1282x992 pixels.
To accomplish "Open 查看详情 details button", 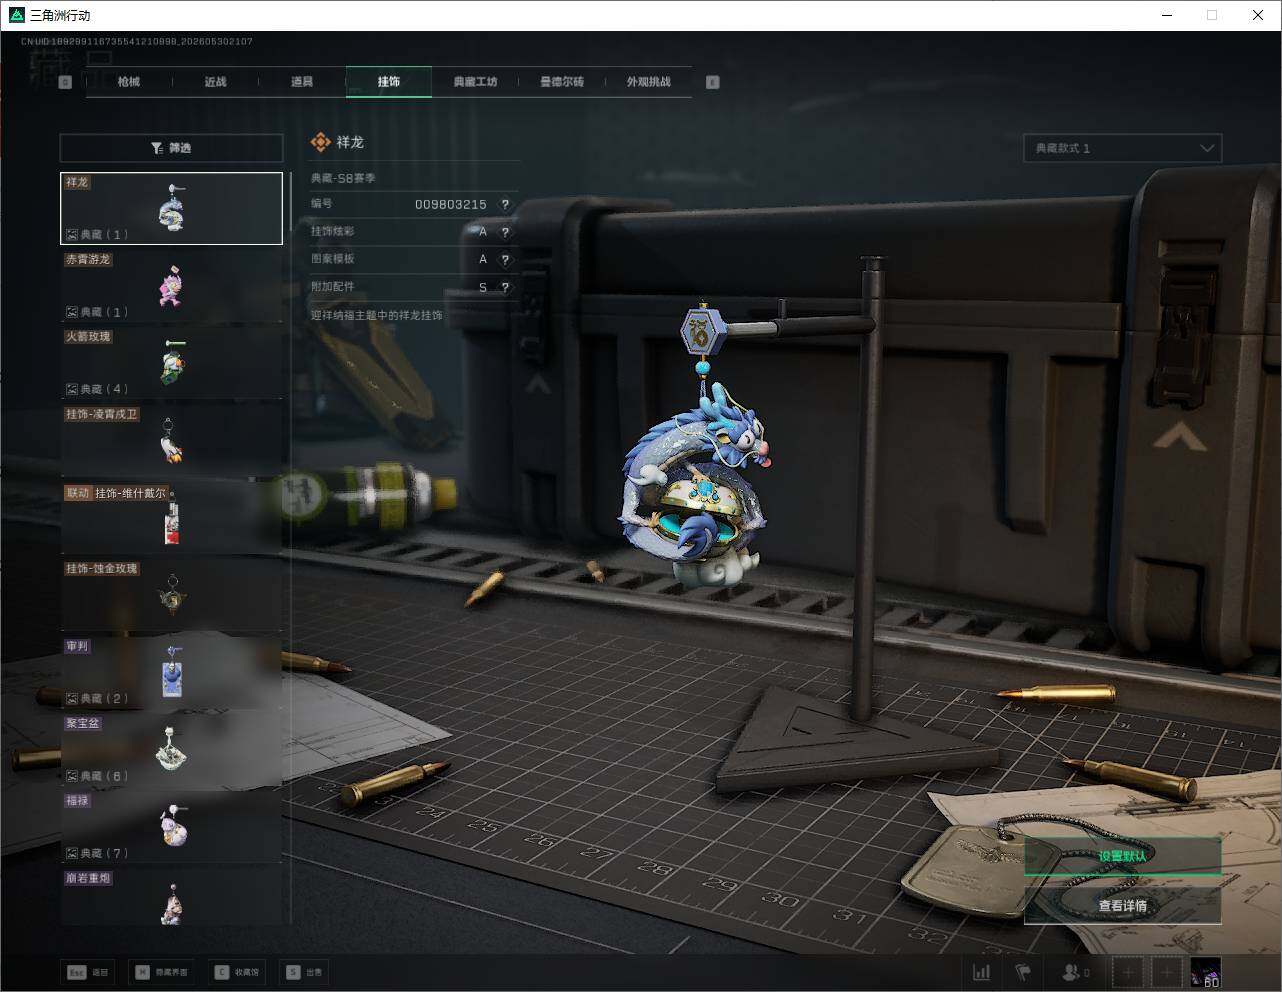I will 1122,906.
